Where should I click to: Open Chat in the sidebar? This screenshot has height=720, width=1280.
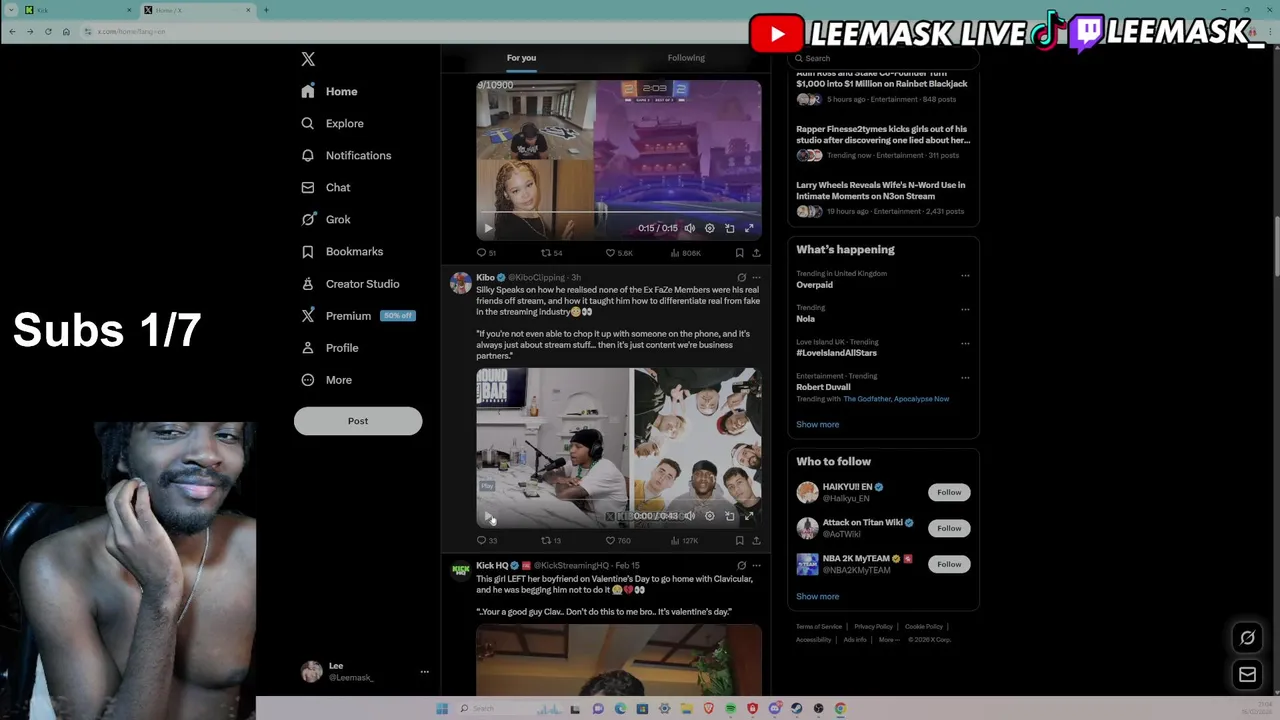326,187
